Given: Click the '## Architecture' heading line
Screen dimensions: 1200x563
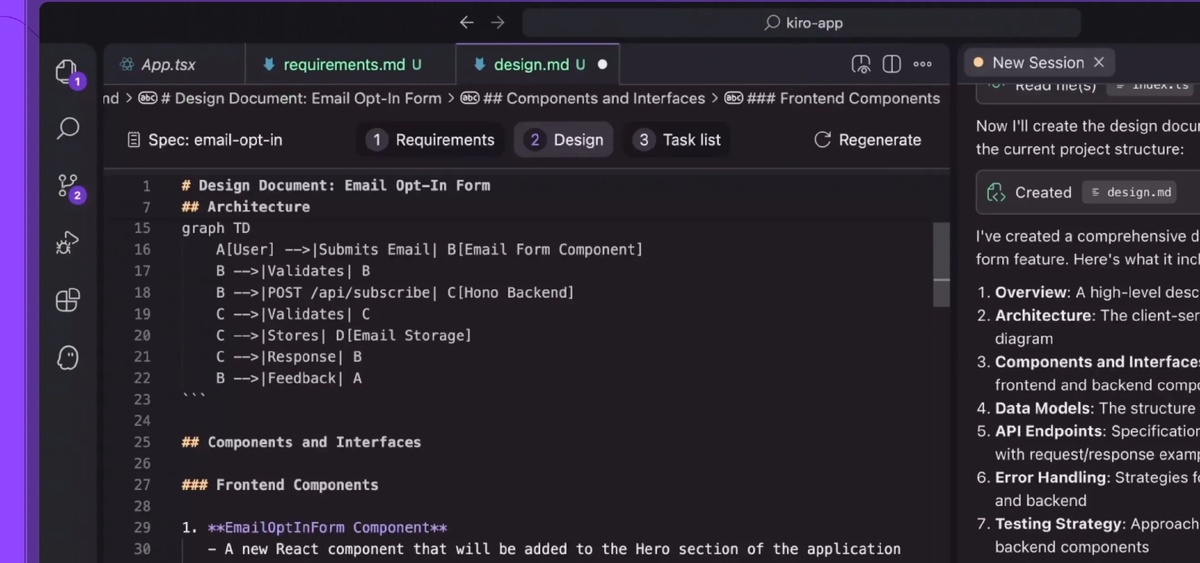Looking at the screenshot, I should tap(246, 207).
